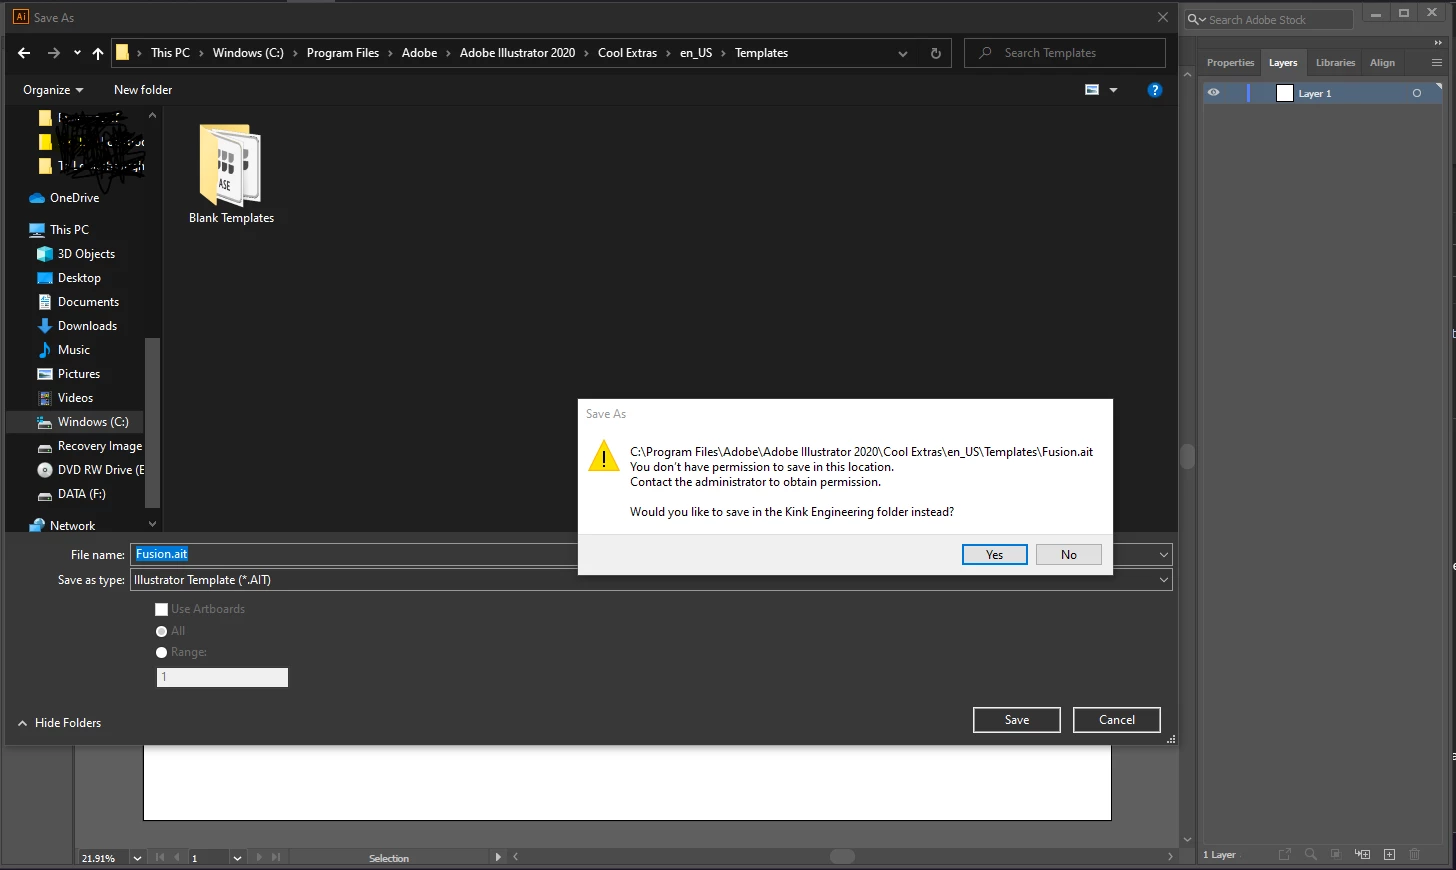Open the Layers panel hamburger menu
This screenshot has height=870, width=1456.
click(1437, 63)
